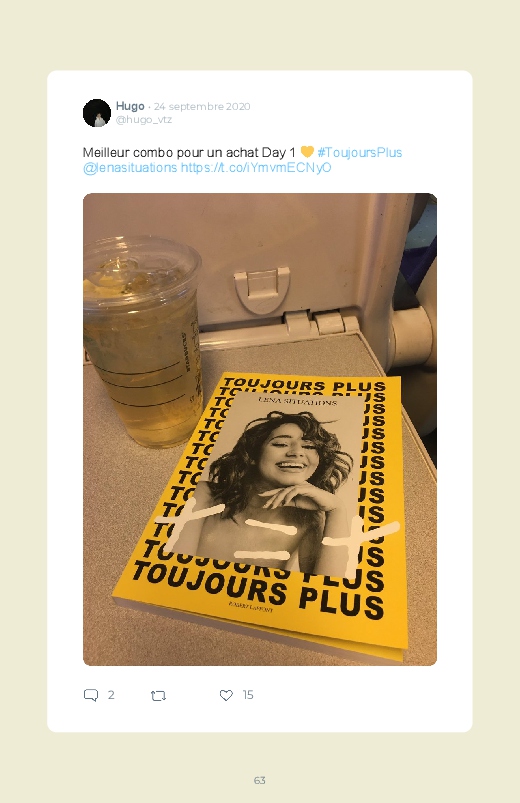This screenshot has width=520, height=803.
Task: Click the reply speech bubble icon
Action: [91, 695]
